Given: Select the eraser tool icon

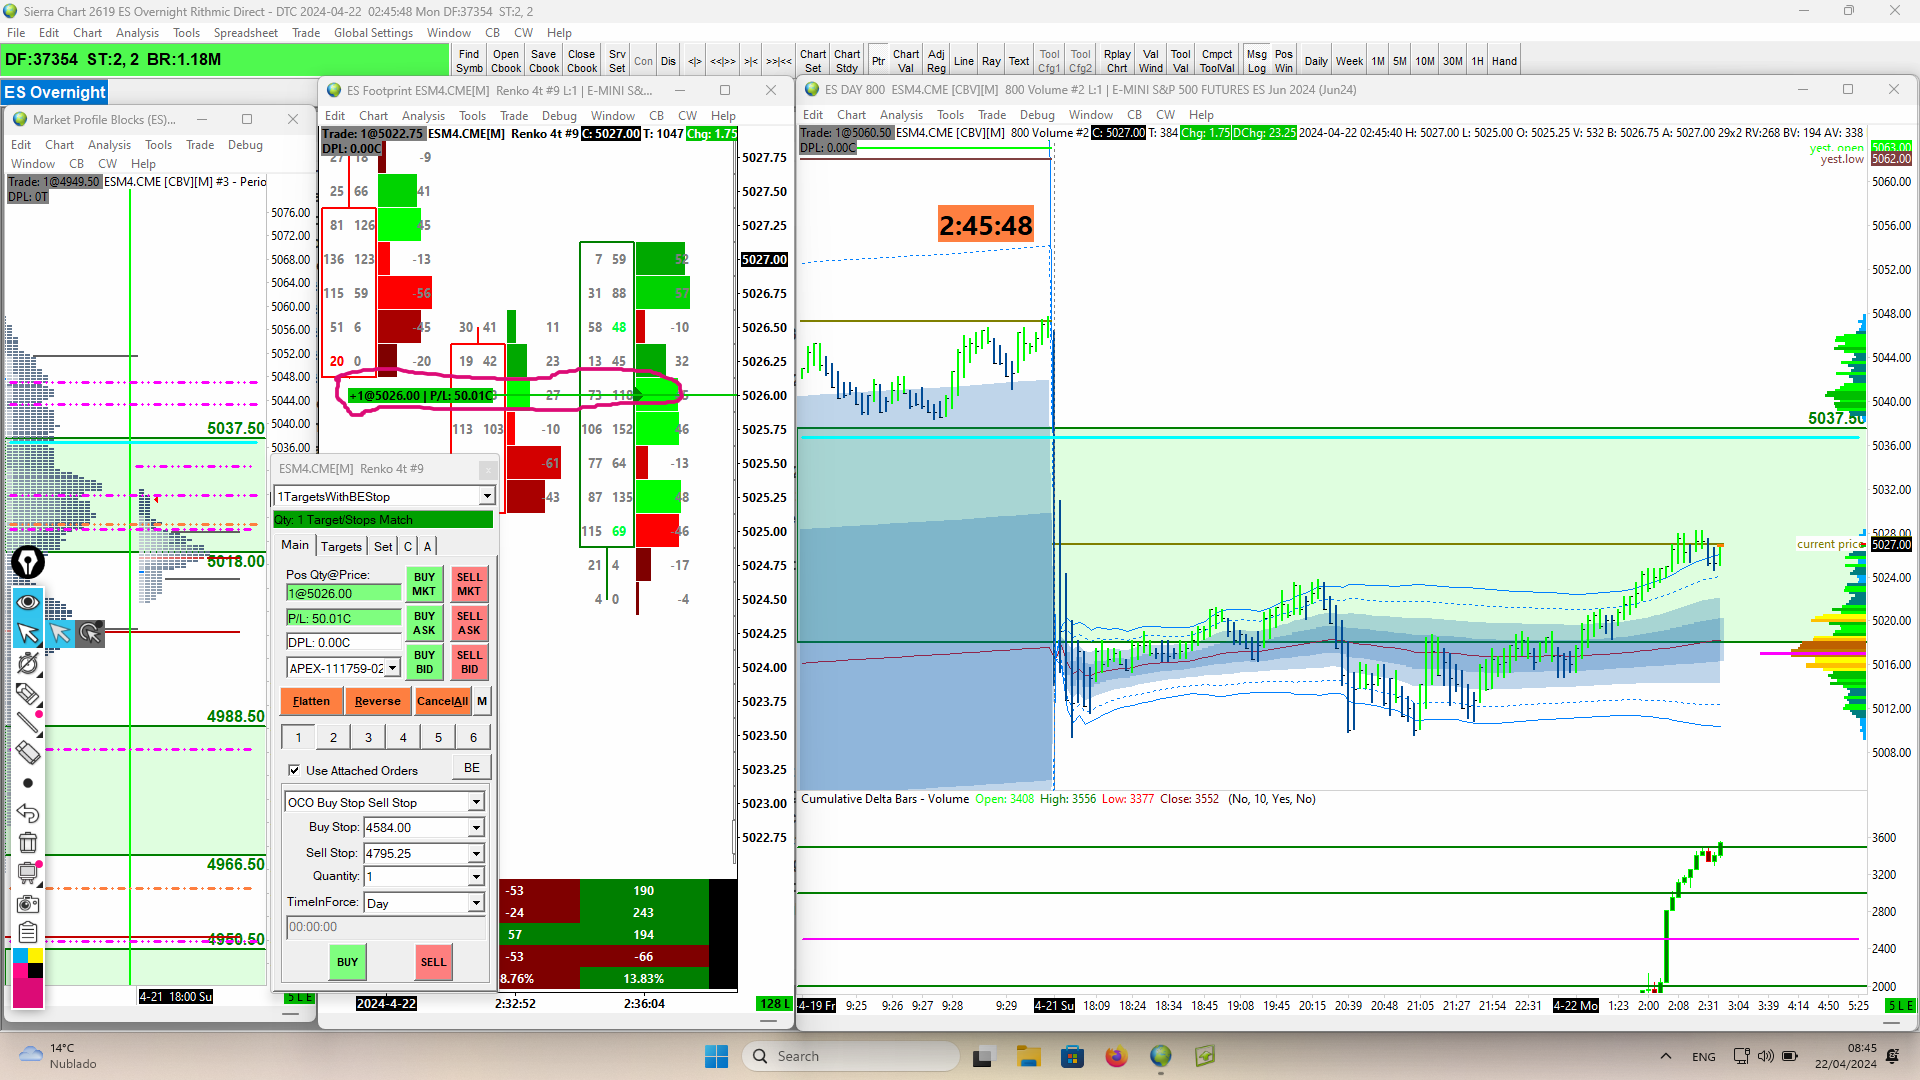Looking at the screenshot, I should click(x=28, y=753).
